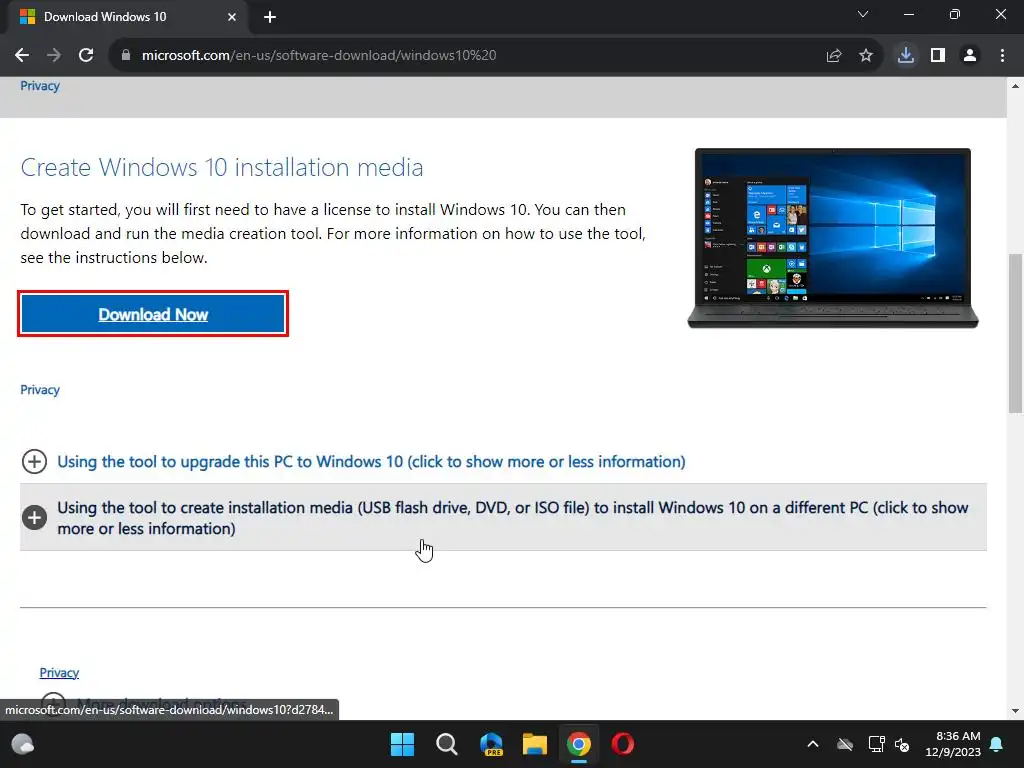The width and height of the screenshot is (1024, 768).
Task: View site security lock info
Action: (x=126, y=56)
